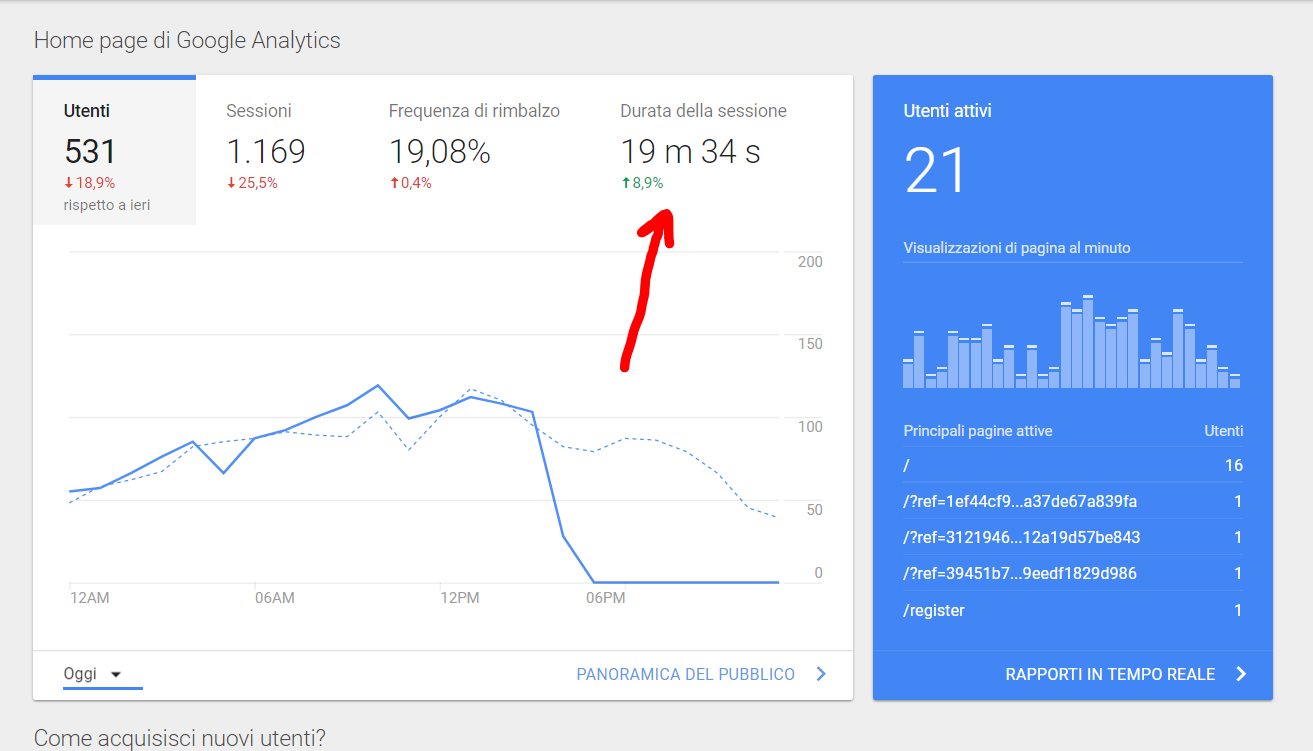
Task: Click the 'rispetto a ieri' label
Action: (107, 205)
